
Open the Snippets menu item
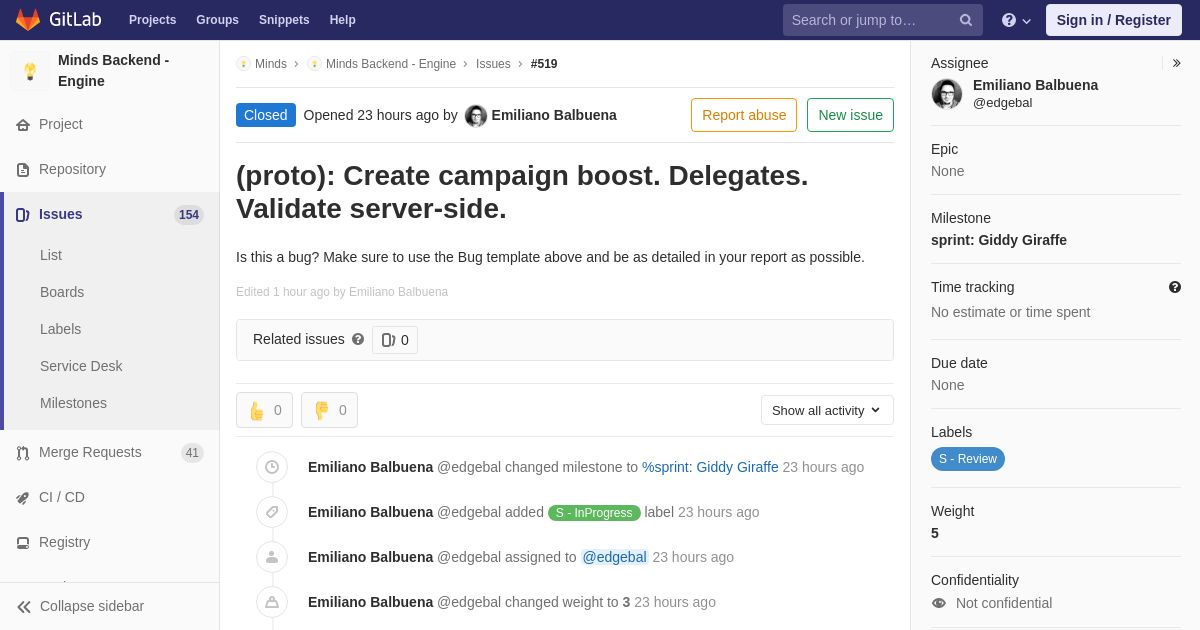tap(284, 20)
